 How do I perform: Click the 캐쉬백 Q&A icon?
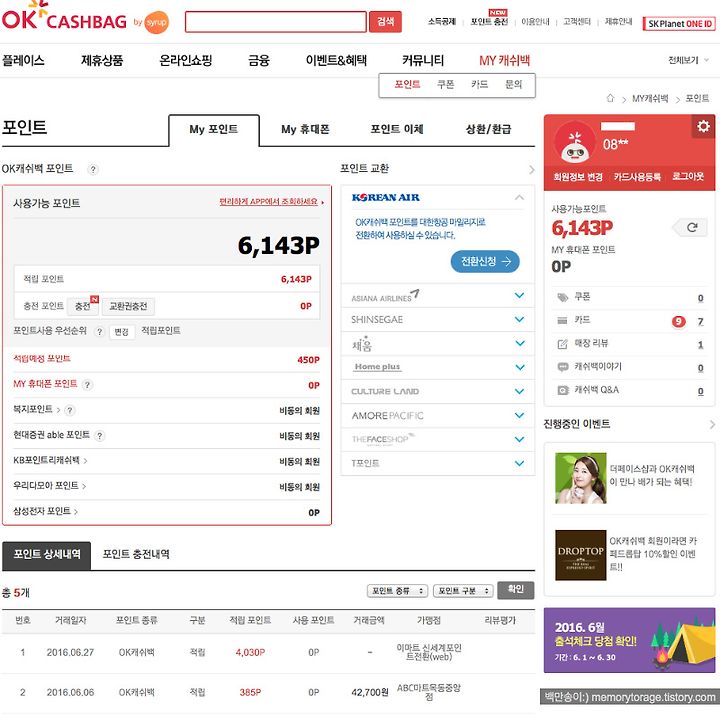click(562, 390)
